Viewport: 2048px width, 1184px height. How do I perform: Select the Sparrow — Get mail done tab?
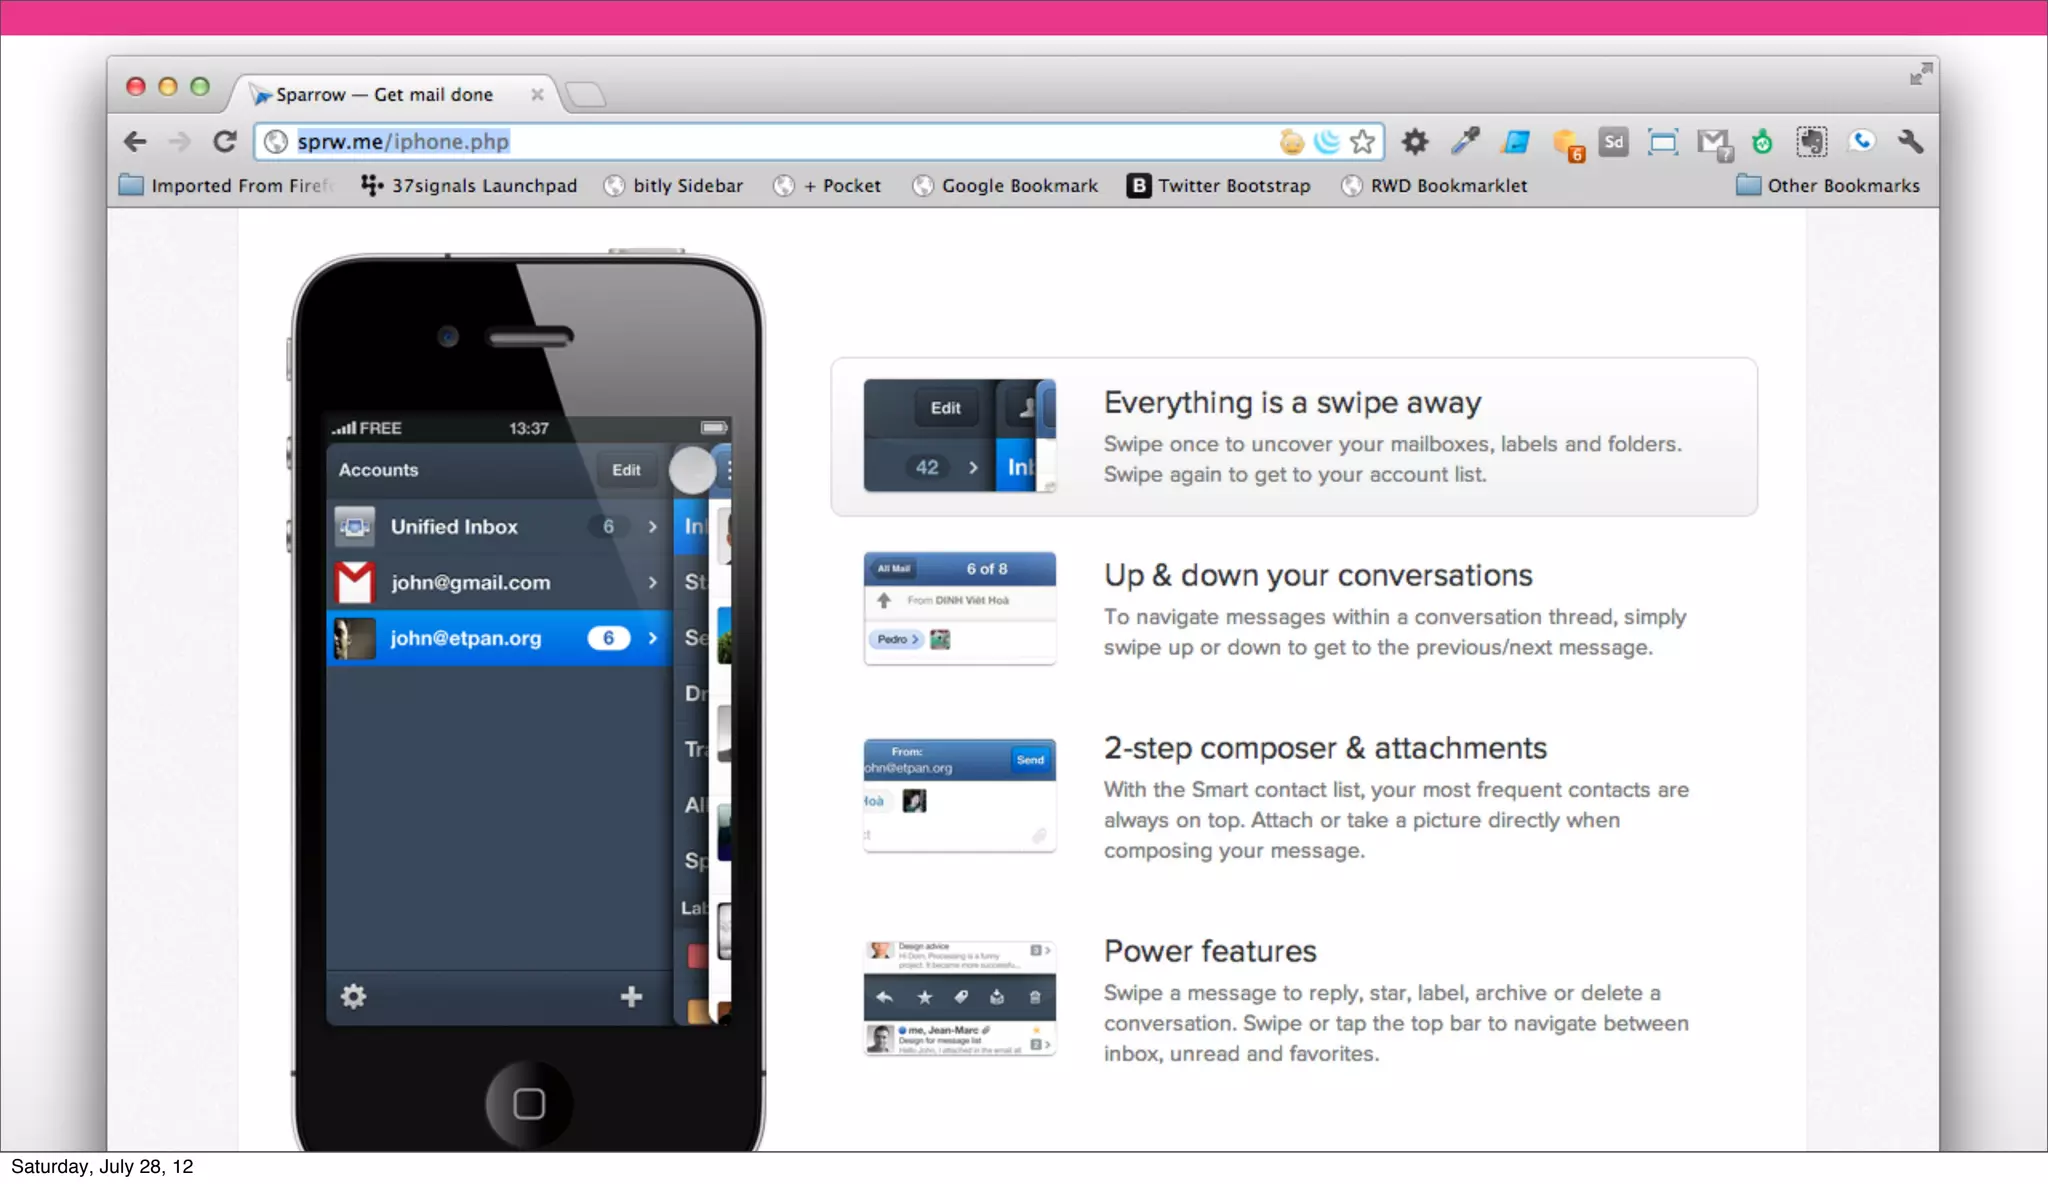[385, 94]
